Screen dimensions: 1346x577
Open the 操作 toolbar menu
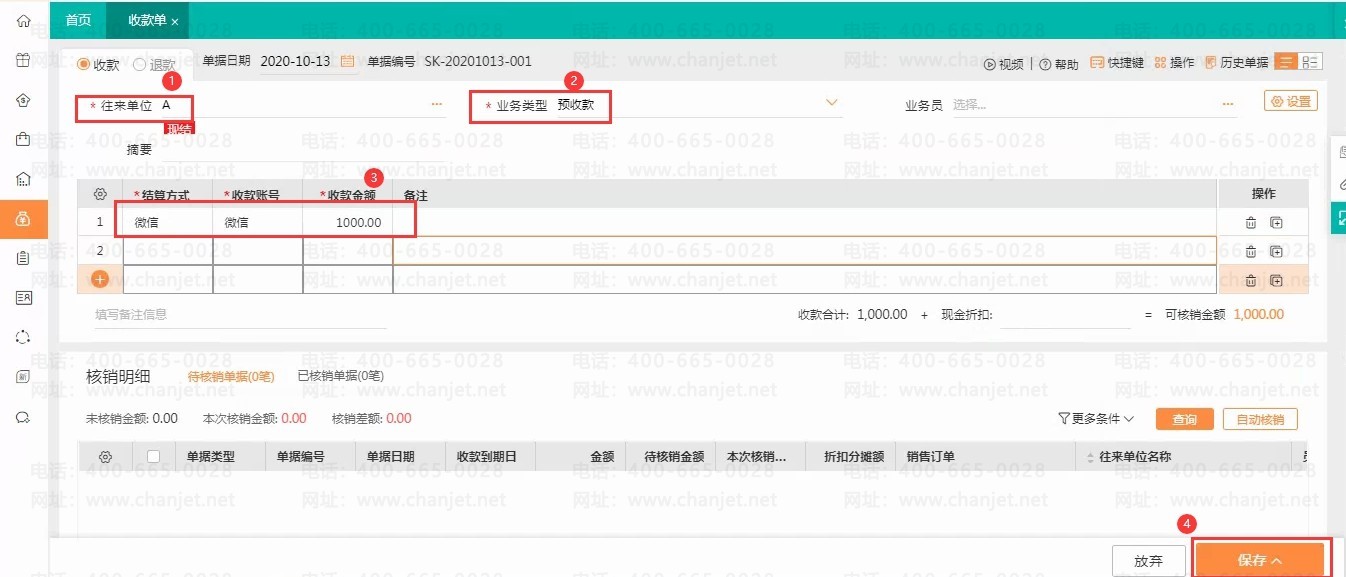pyautogui.click(x=1174, y=63)
